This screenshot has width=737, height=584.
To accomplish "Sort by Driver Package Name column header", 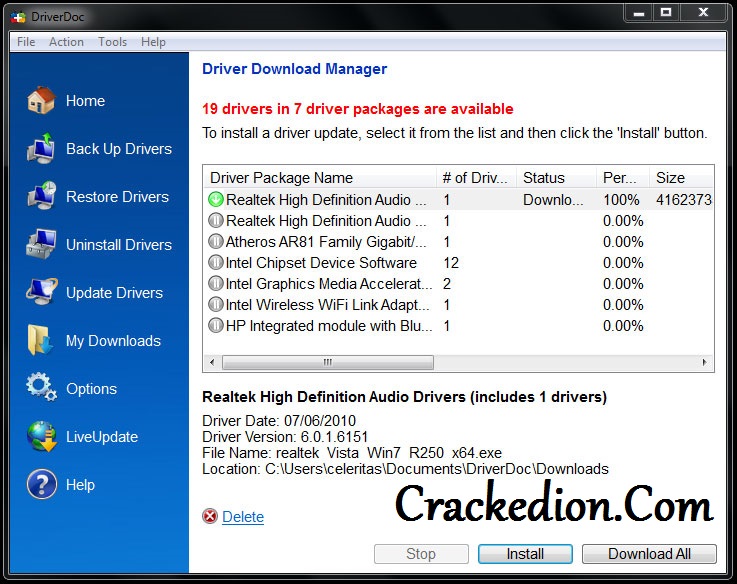I will (320, 178).
